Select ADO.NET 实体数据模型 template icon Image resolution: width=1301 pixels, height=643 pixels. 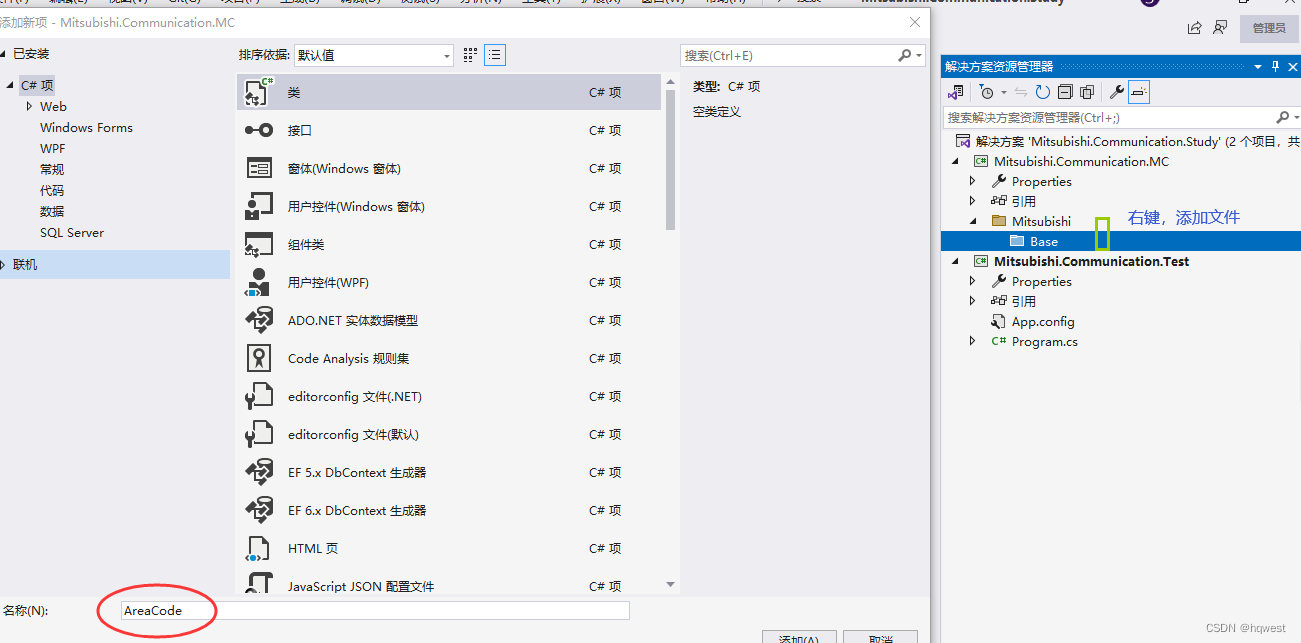pyautogui.click(x=259, y=320)
